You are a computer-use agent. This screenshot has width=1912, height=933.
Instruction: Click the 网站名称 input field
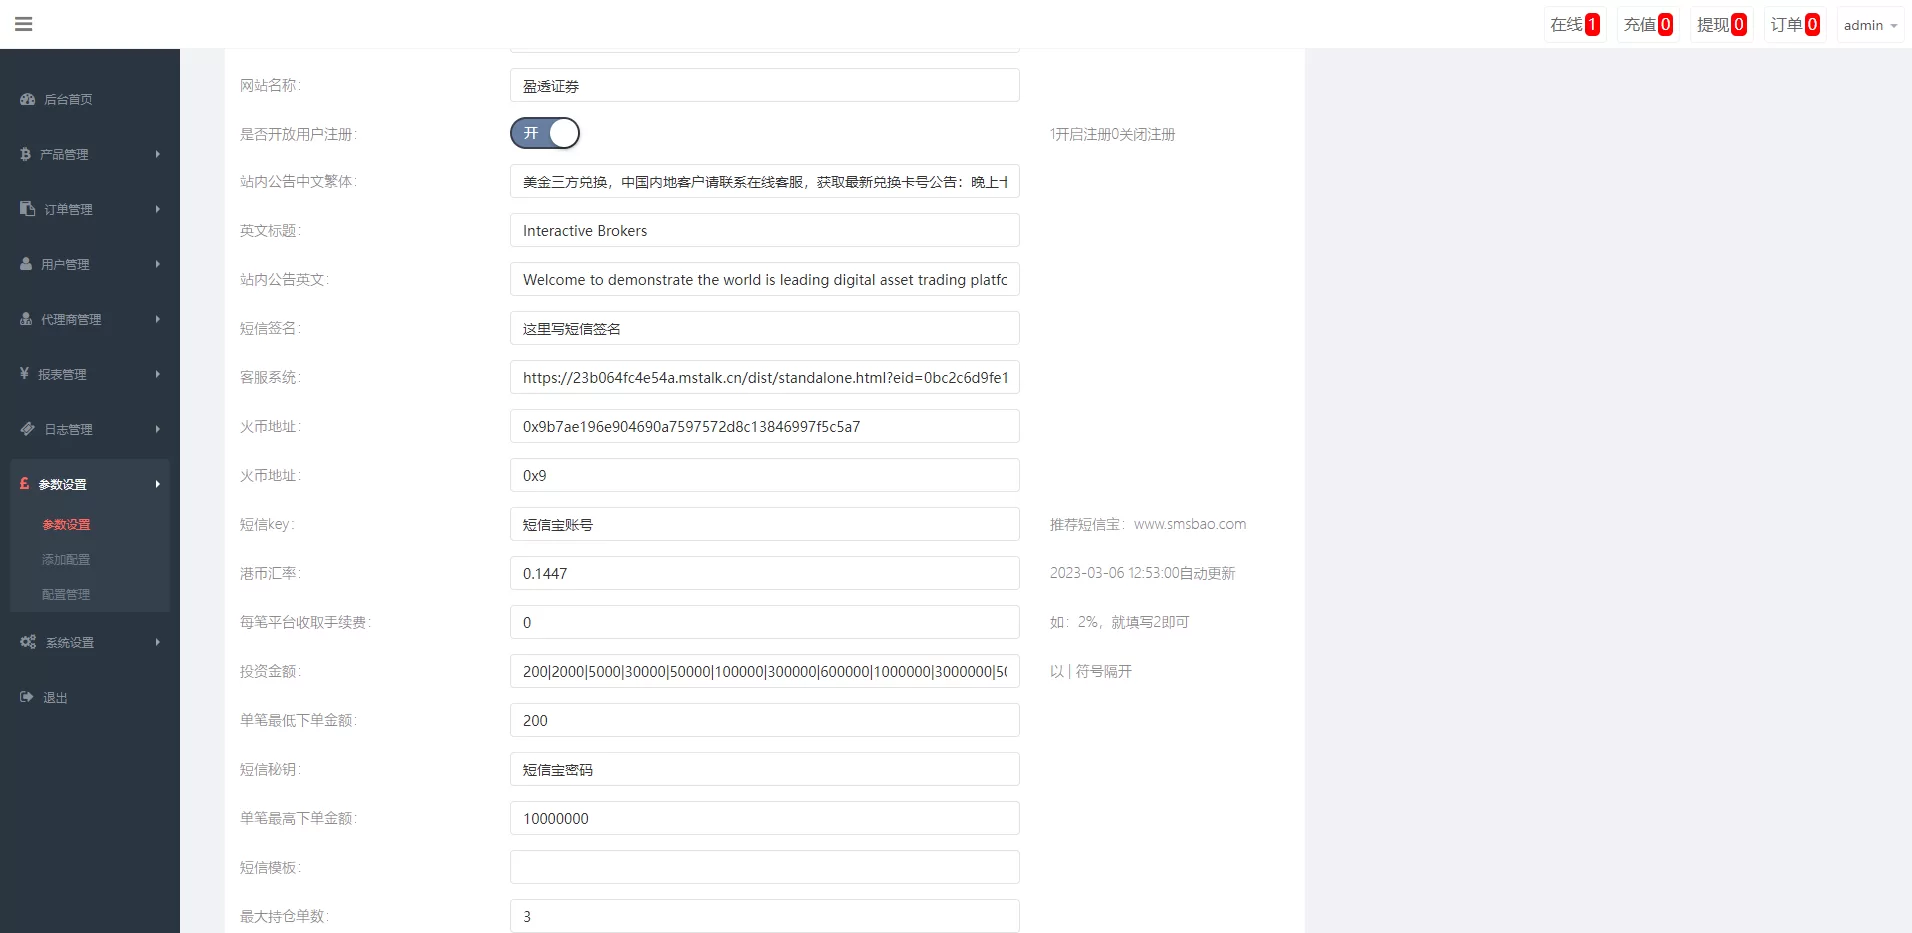[x=765, y=85]
